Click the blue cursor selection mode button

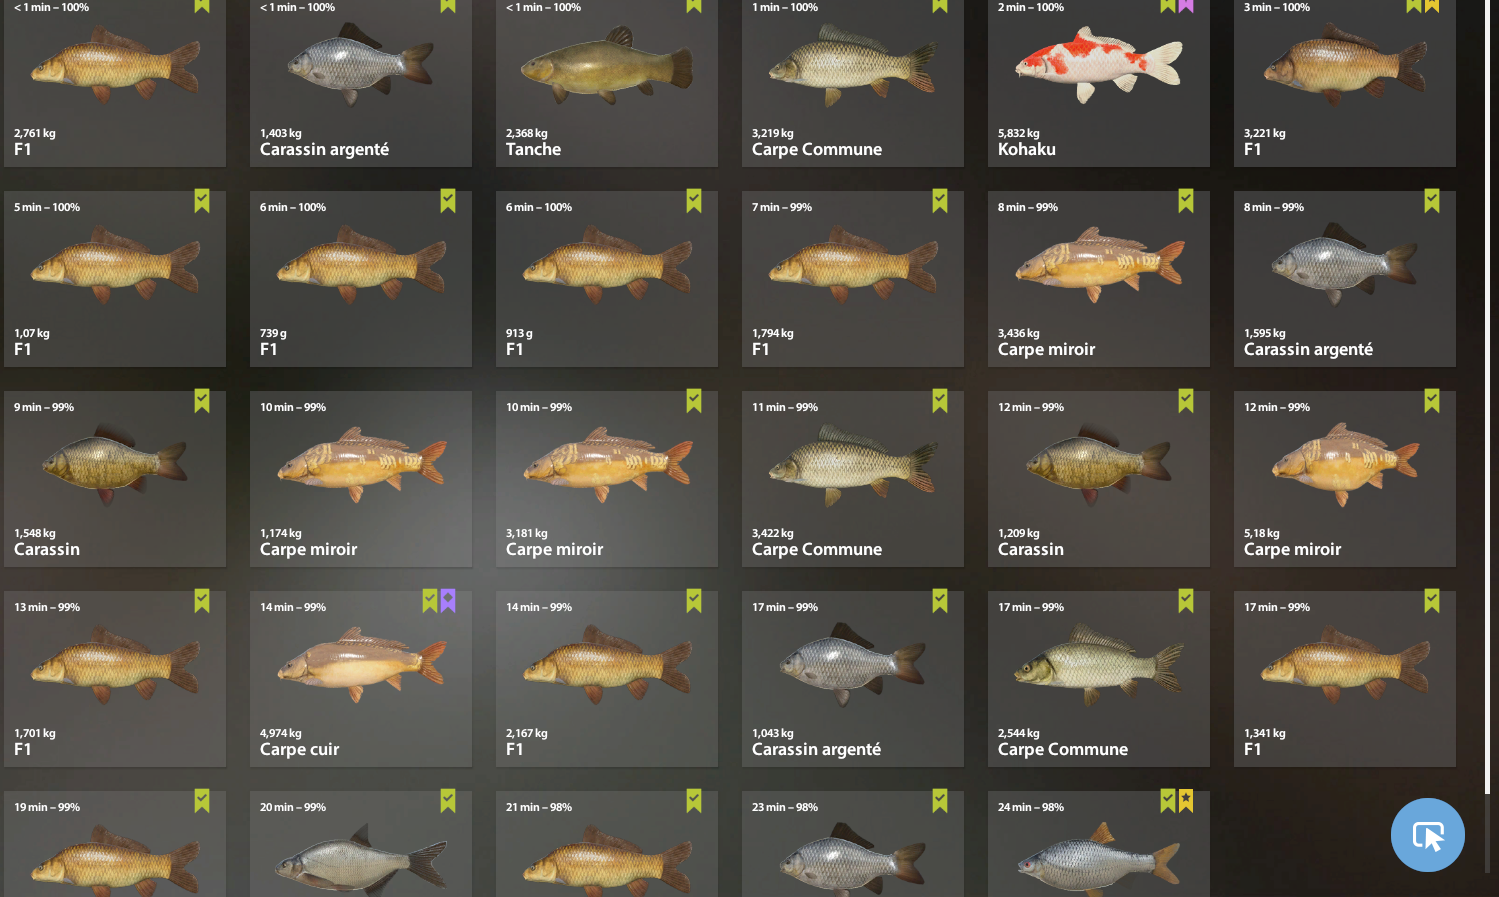[1427, 835]
